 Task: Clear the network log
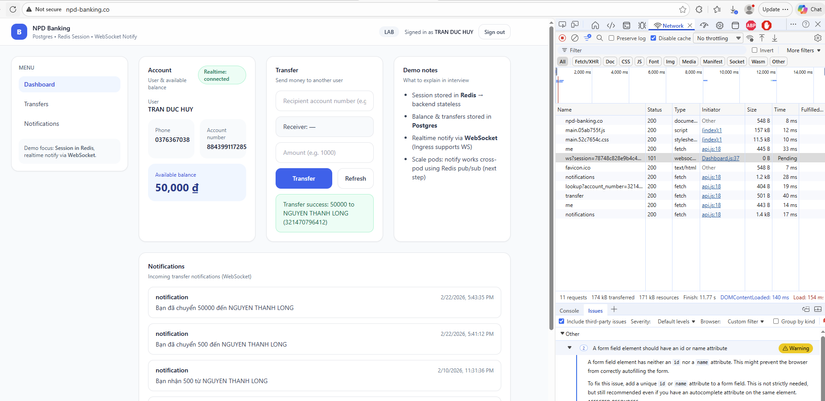pyautogui.click(x=575, y=38)
